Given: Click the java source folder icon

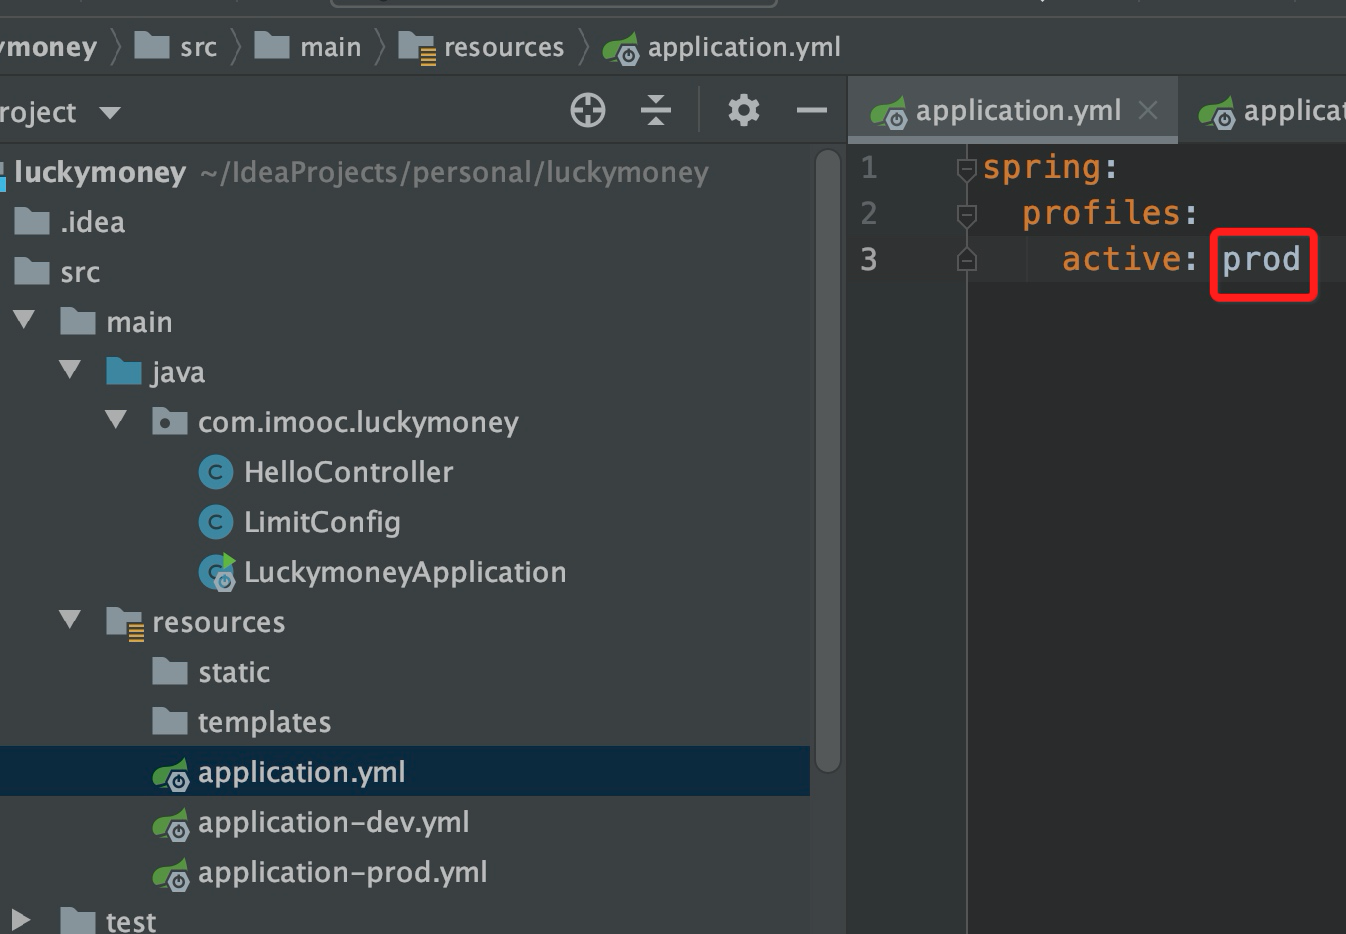Looking at the screenshot, I should coord(124,371).
